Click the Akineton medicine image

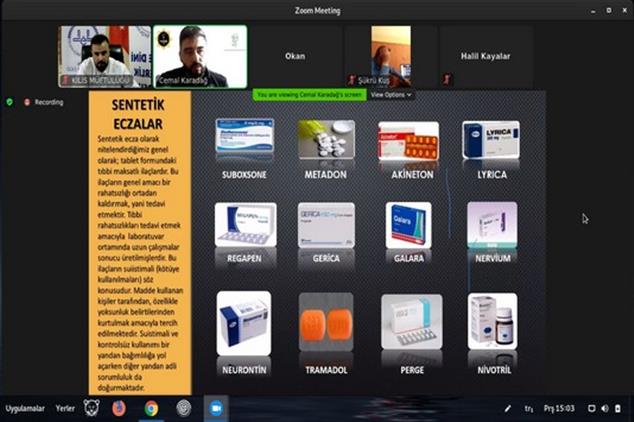coord(408,140)
